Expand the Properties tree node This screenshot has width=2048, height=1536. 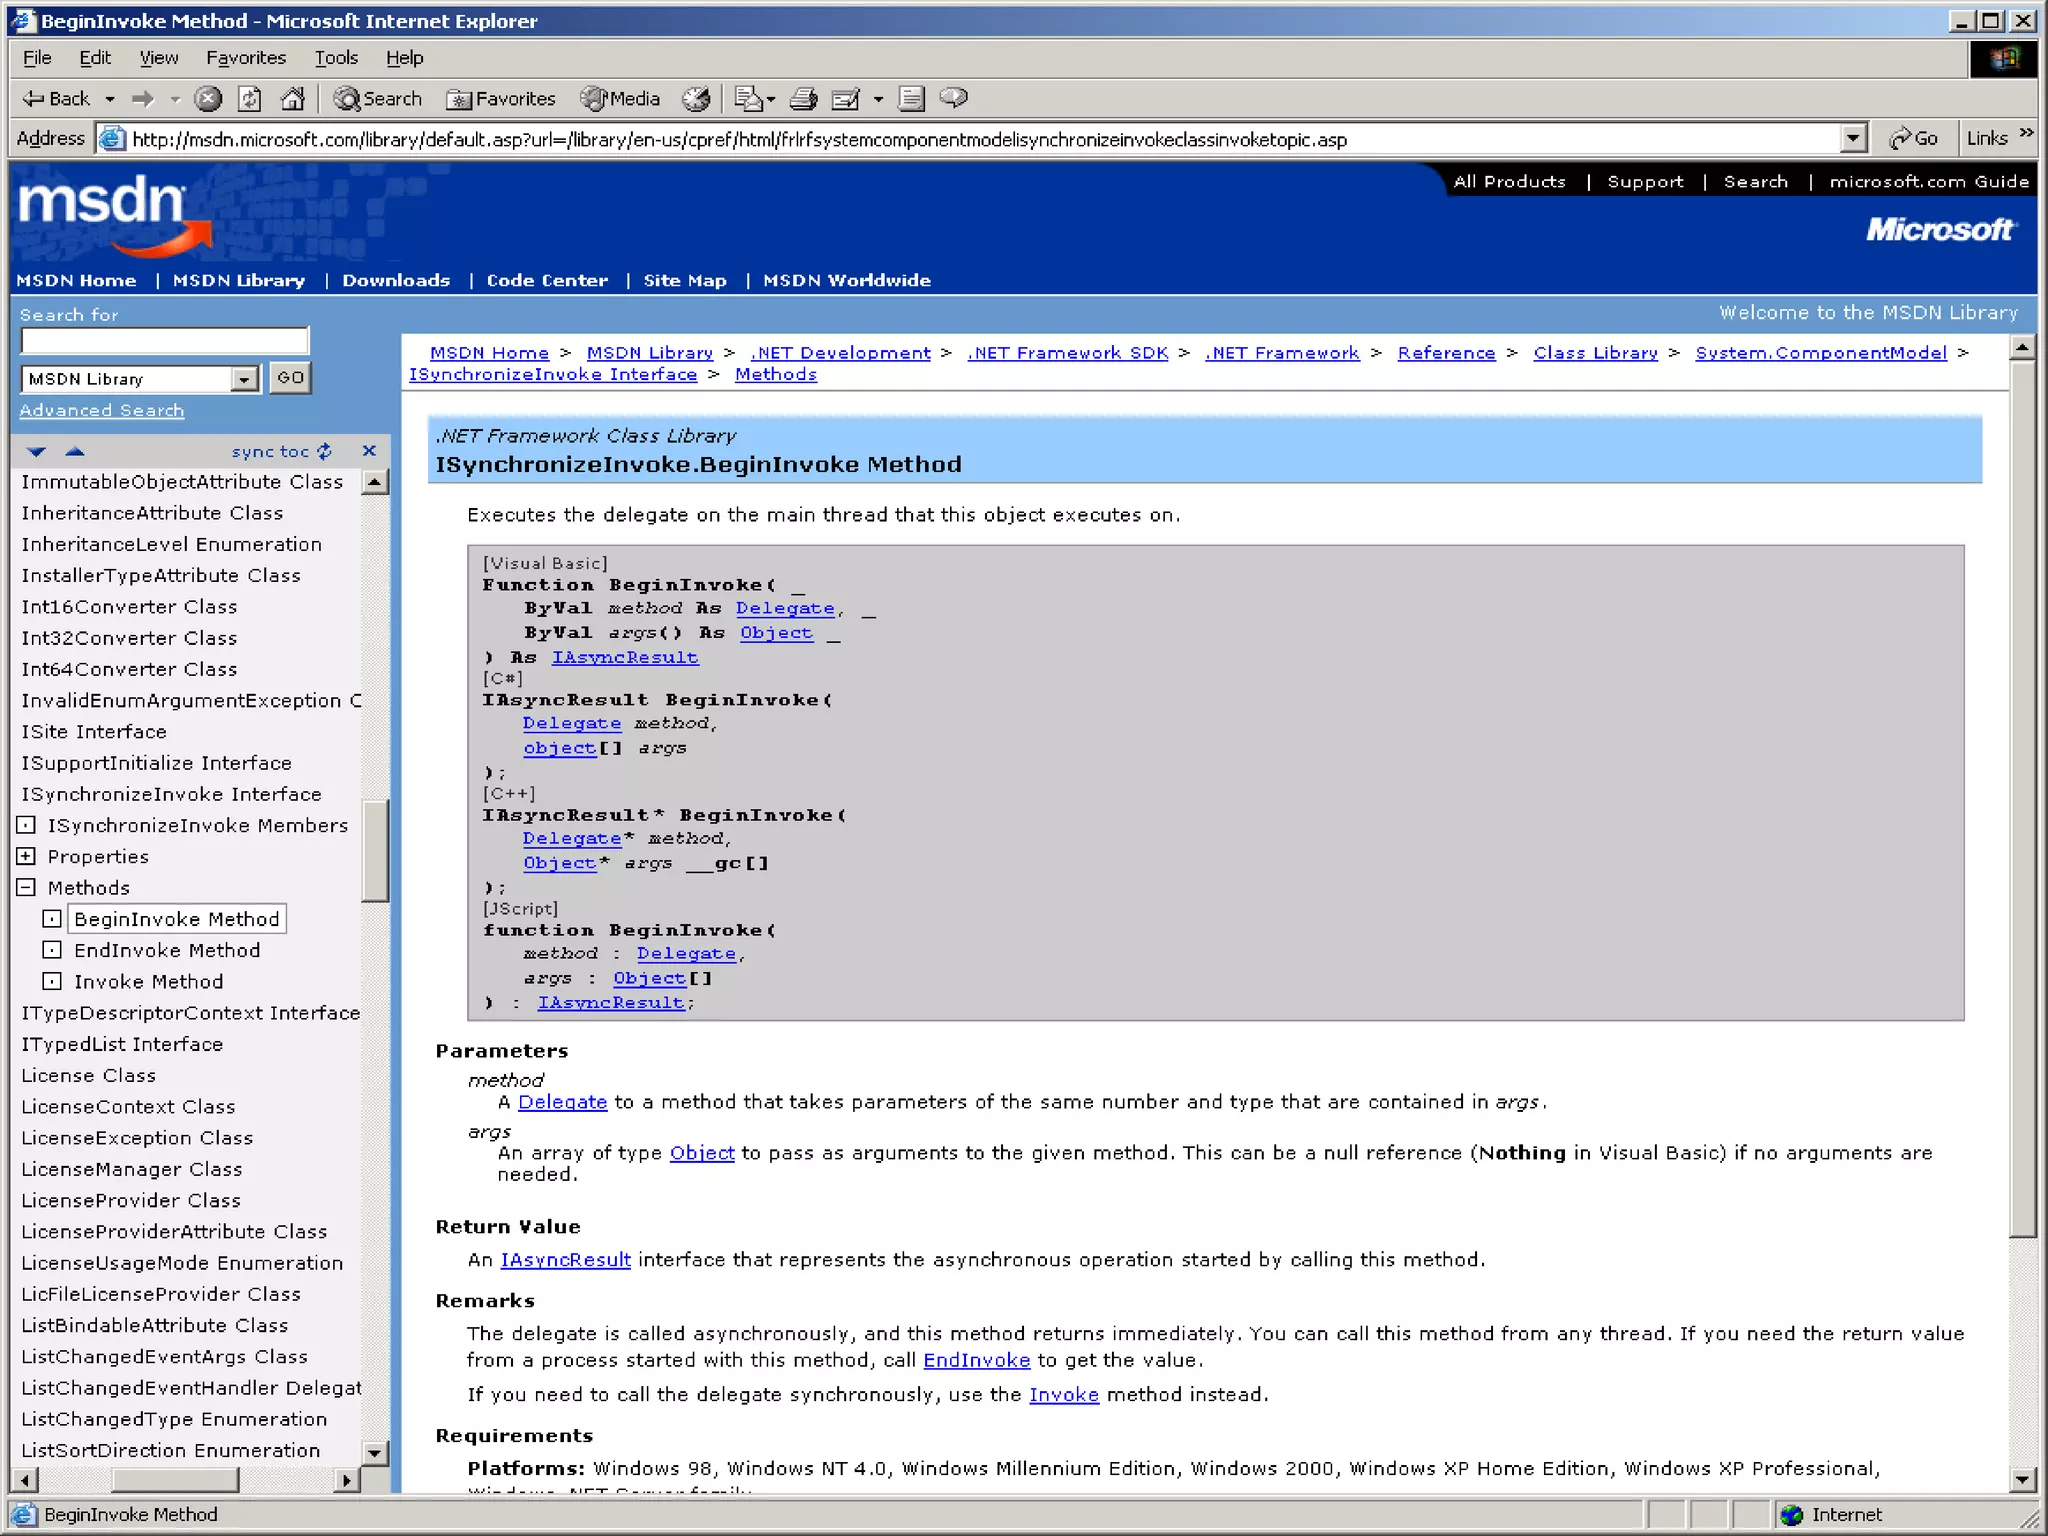[x=27, y=856]
